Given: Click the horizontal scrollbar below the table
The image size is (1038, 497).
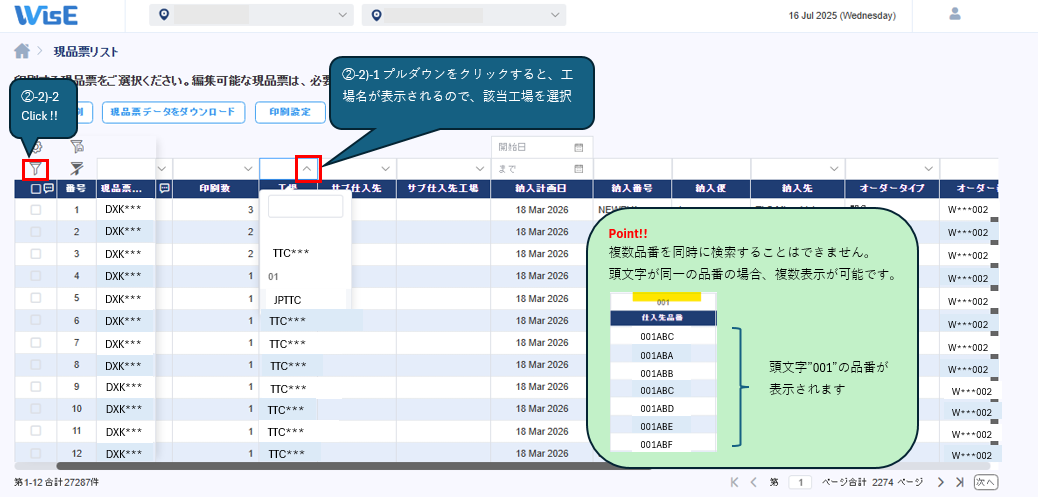Looking at the screenshot, I should (400, 466).
